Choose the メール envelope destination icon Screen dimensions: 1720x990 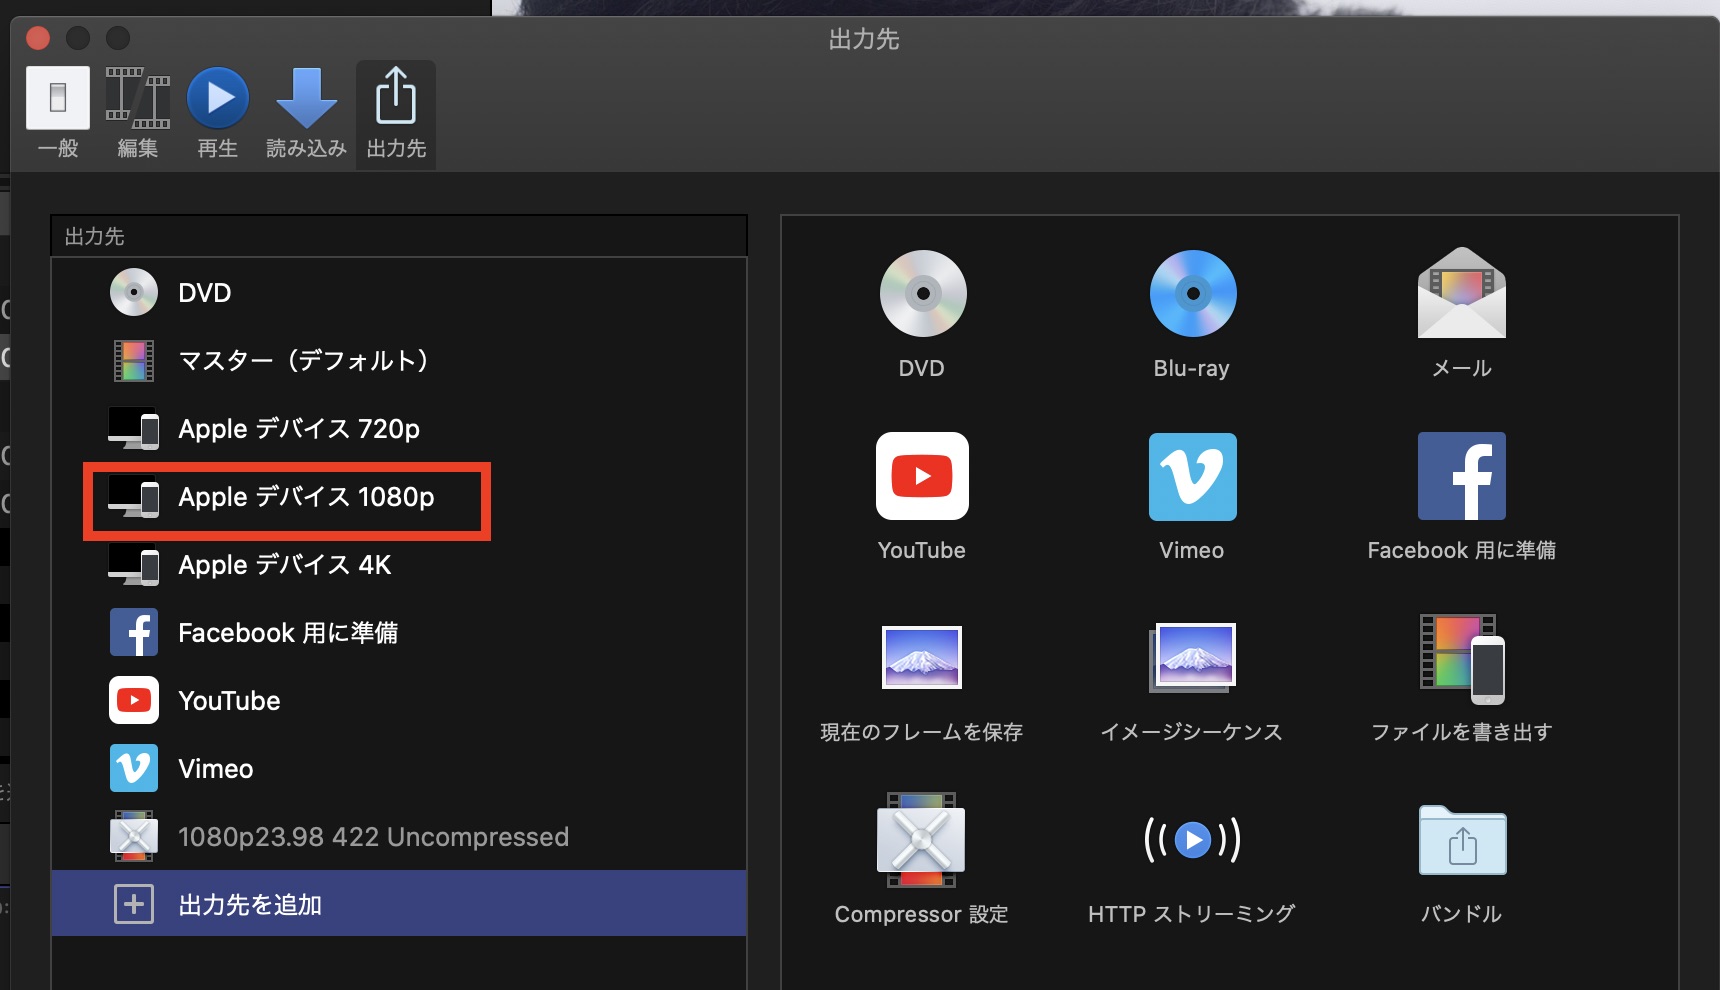coord(1462,292)
